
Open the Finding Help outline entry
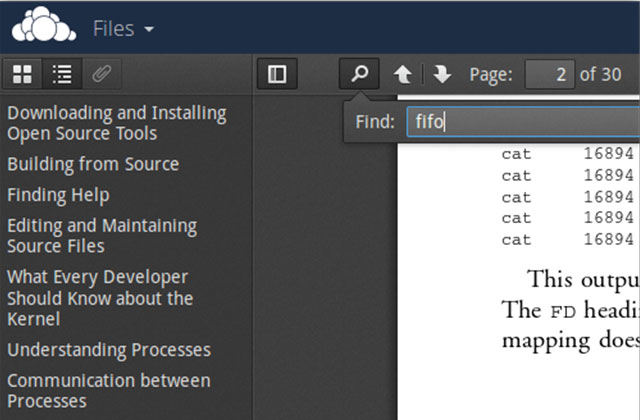[58, 195]
